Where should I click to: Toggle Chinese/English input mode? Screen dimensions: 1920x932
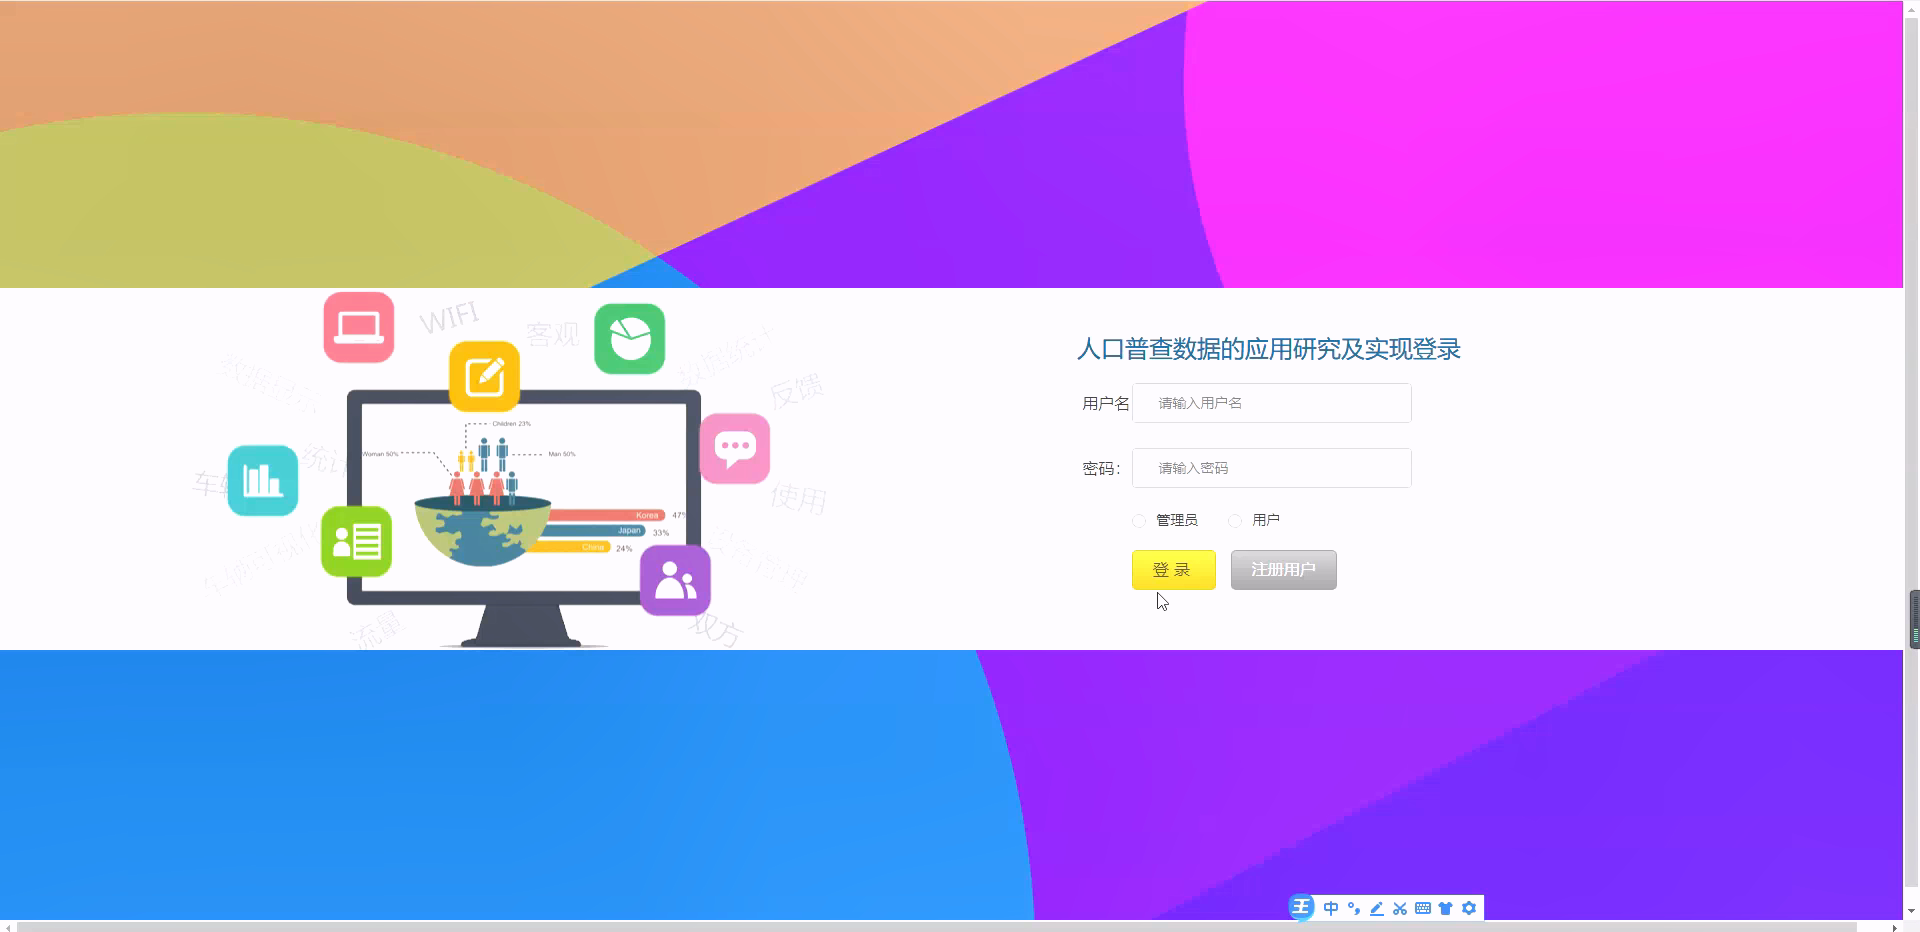1330,908
